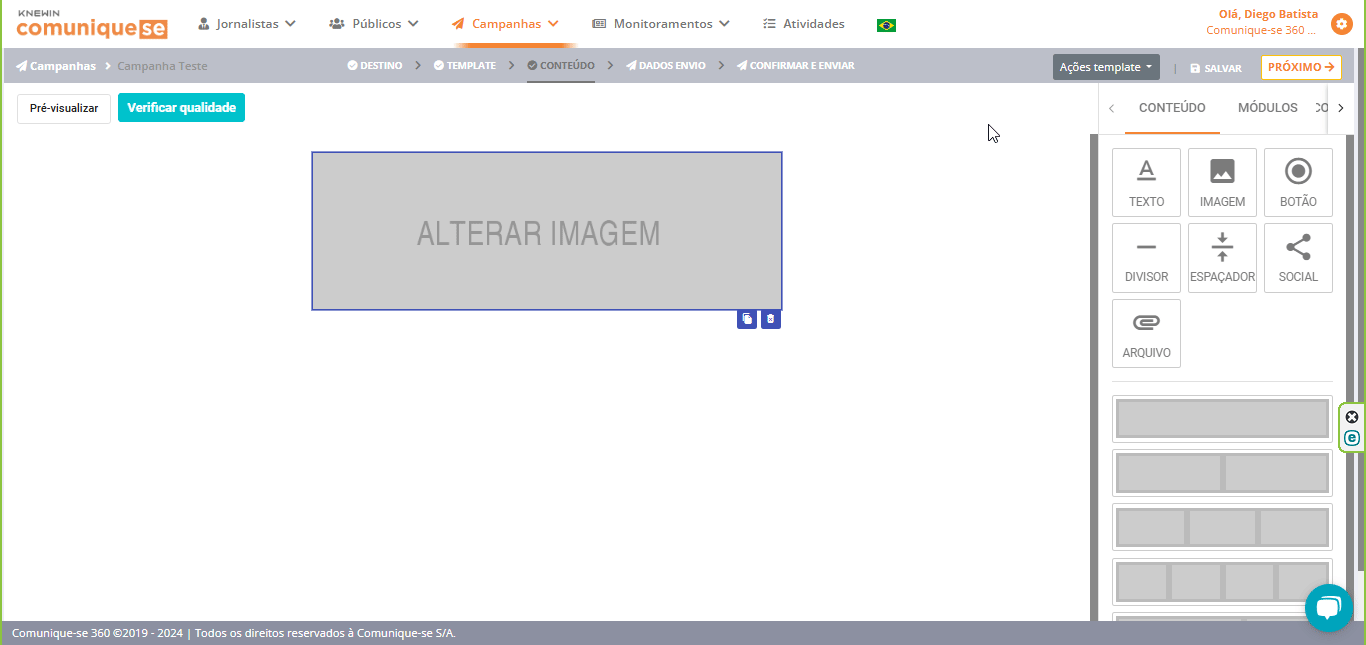Open the orange settings gear

pyautogui.click(x=1342, y=23)
